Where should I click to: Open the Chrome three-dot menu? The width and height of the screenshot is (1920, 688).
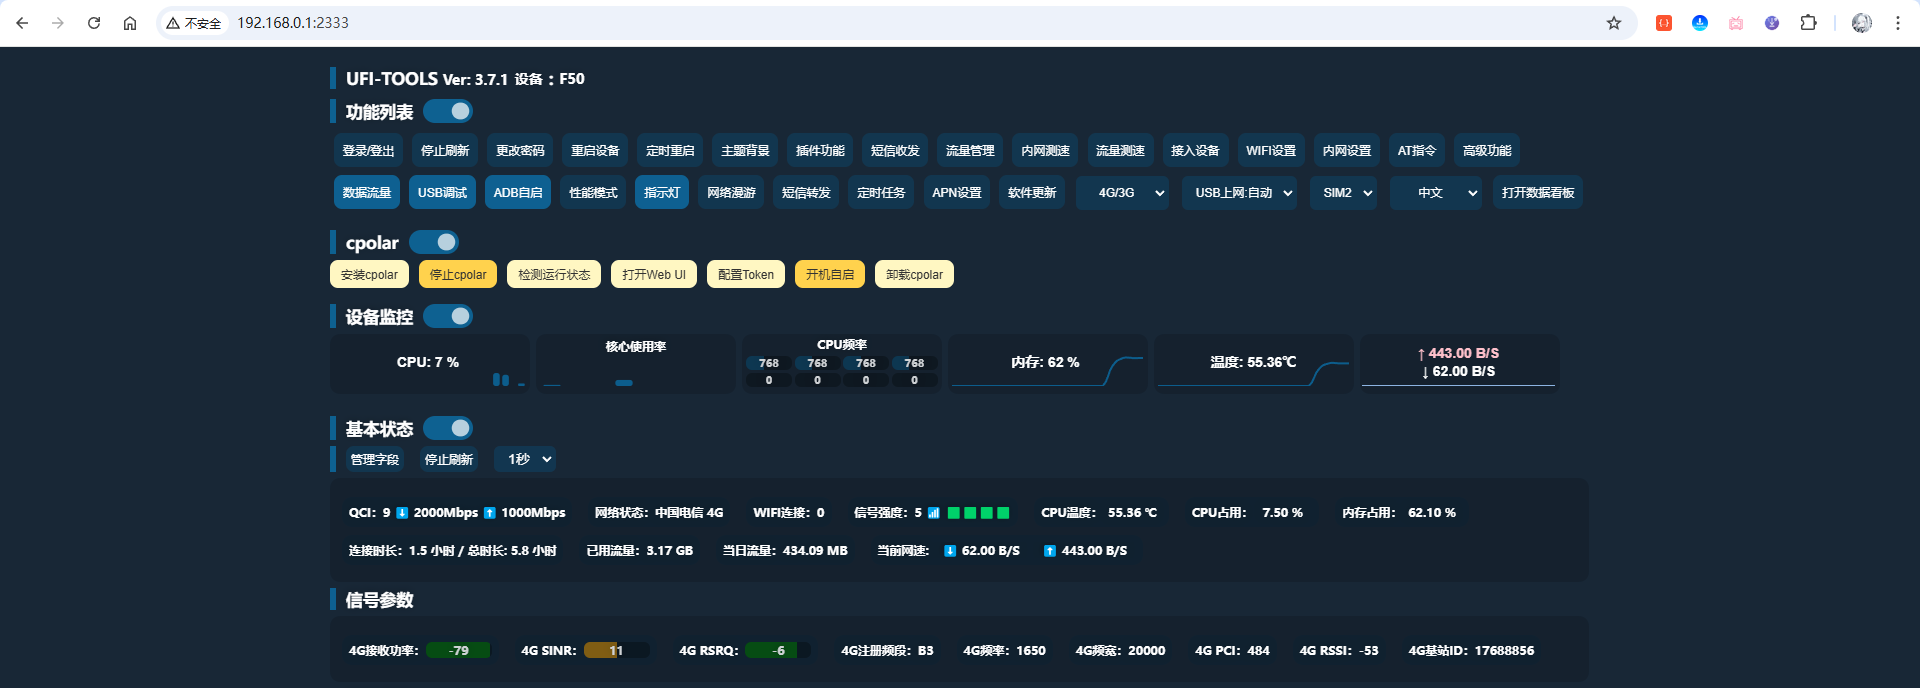1897,23
